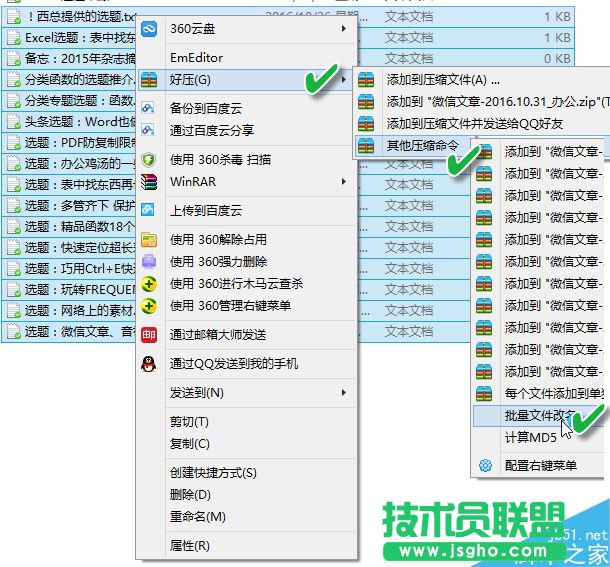Click the 360杀毒 shield icon

149,160
